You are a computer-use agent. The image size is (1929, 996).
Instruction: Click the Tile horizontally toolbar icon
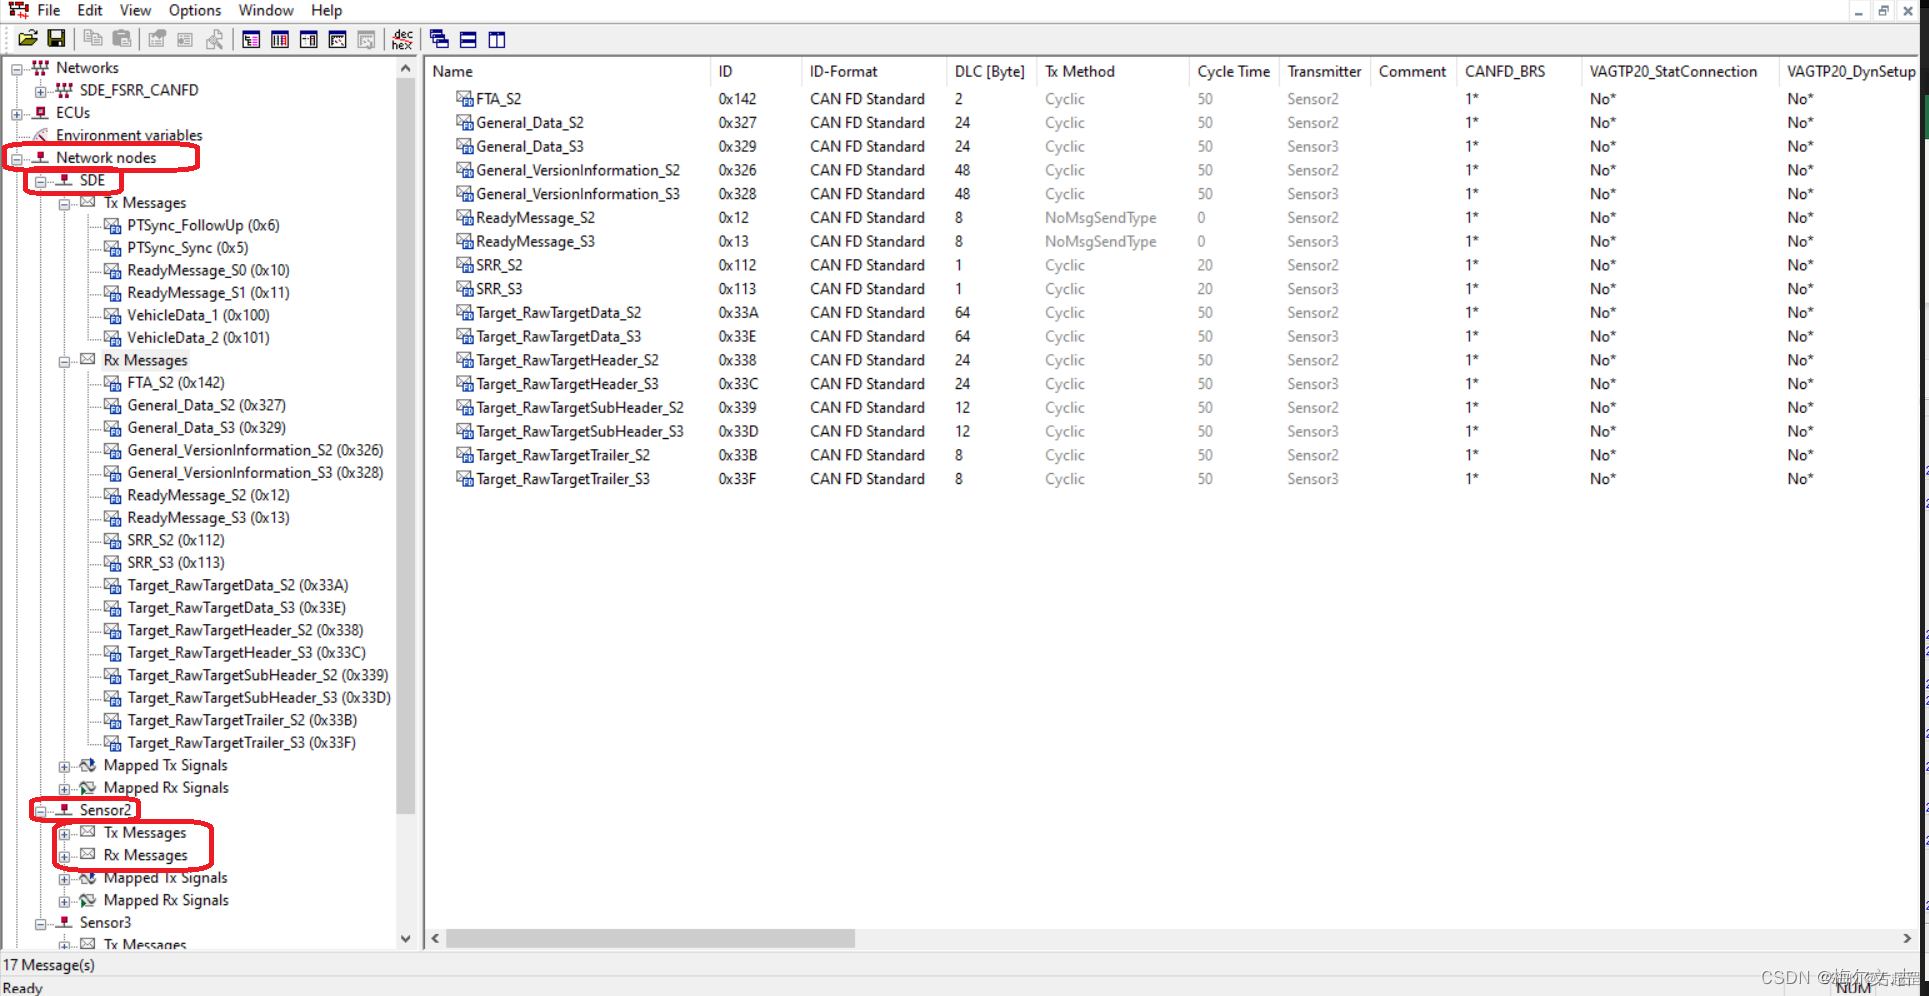(468, 39)
